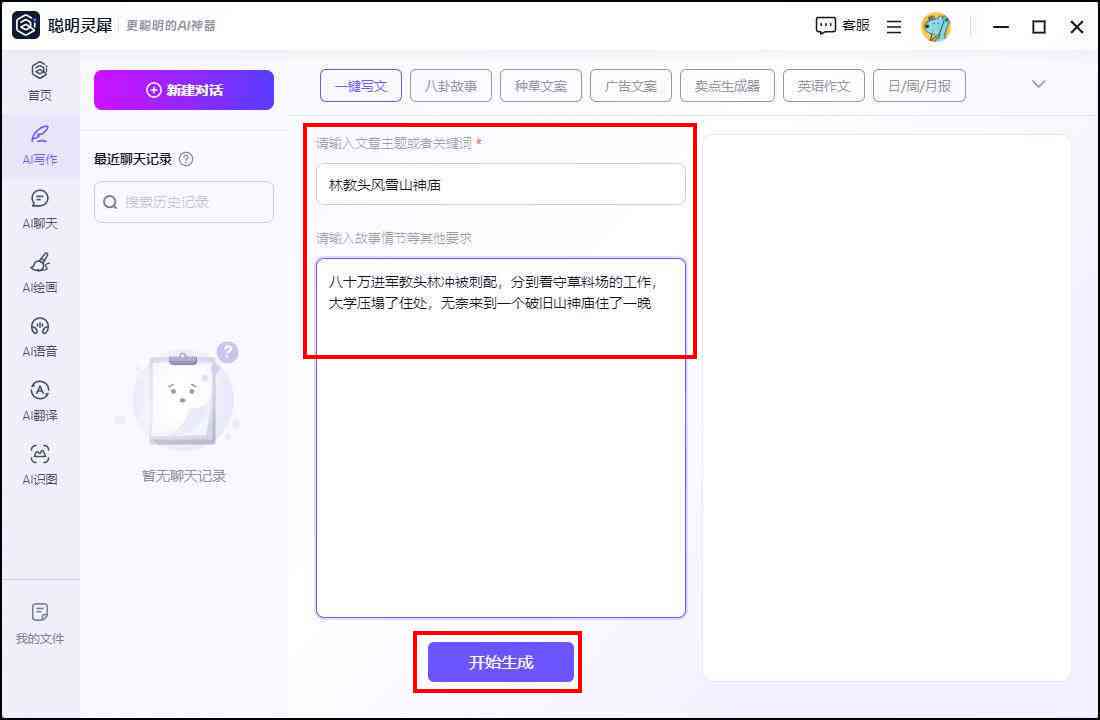
Task: Select the 种草文案 tab
Action: (x=540, y=86)
